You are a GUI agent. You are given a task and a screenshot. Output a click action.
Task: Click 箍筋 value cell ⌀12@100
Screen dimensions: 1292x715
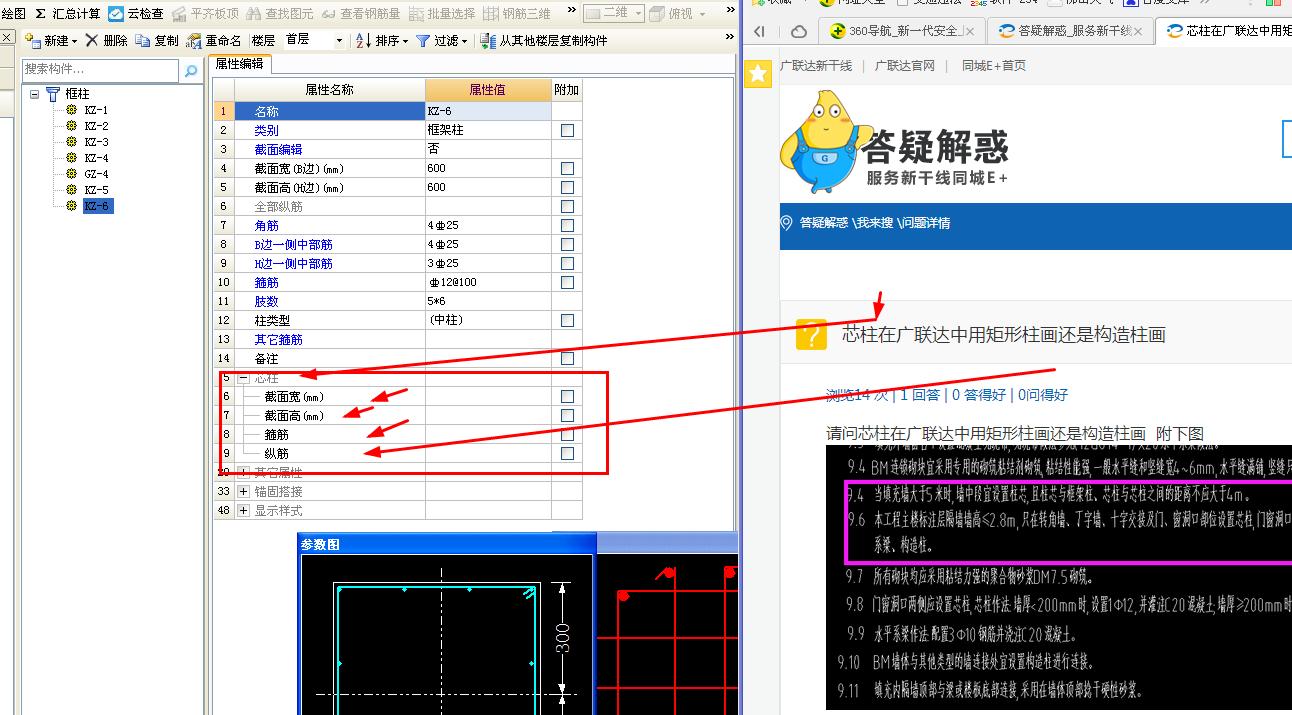coord(488,282)
